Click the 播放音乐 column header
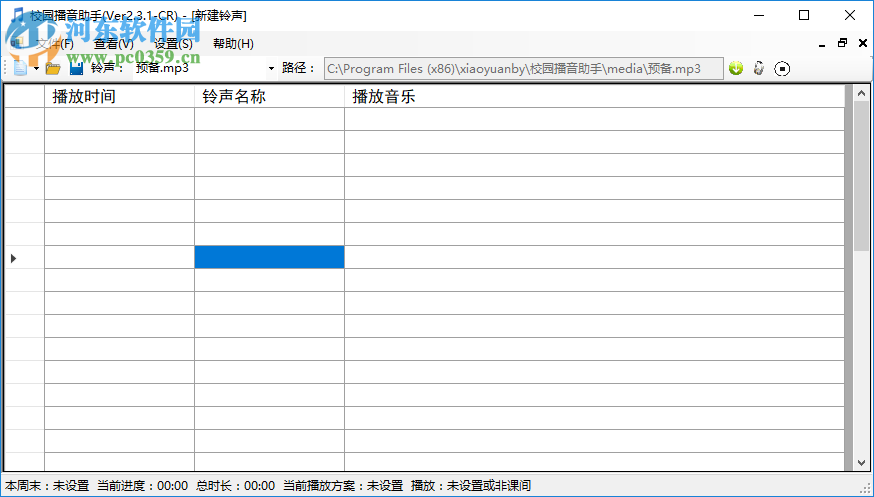This screenshot has height=497, width=874. pyautogui.click(x=595, y=96)
